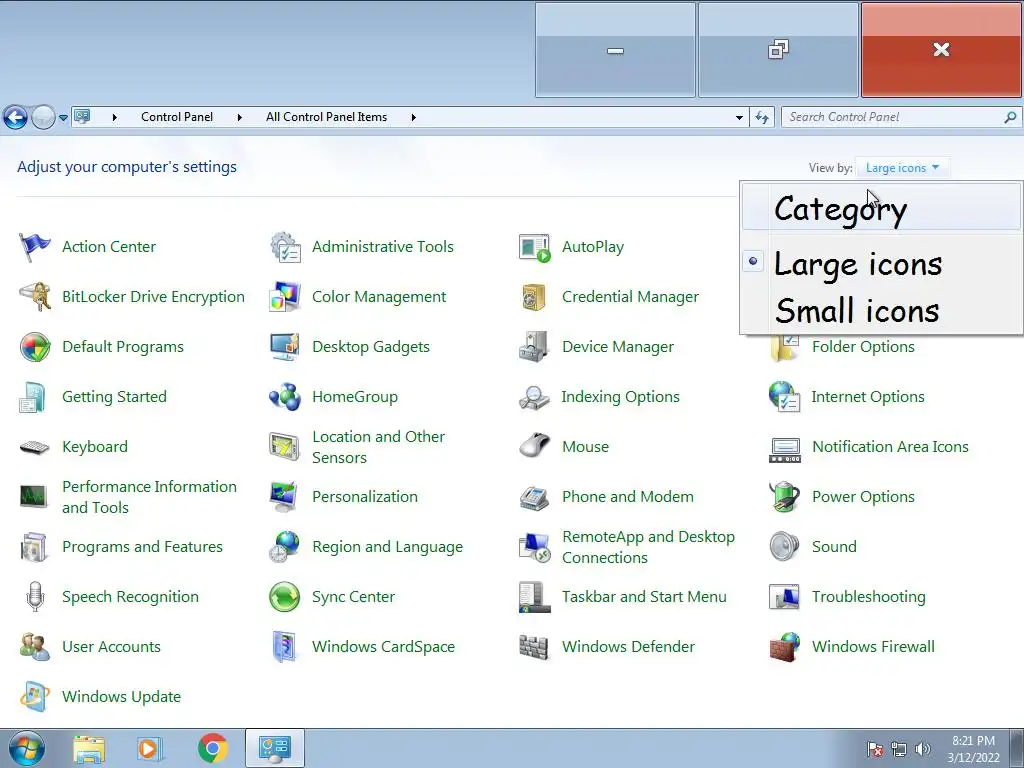This screenshot has width=1024, height=768.
Task: Expand arrow after Control Panel breadcrumb
Action: [x=239, y=118]
